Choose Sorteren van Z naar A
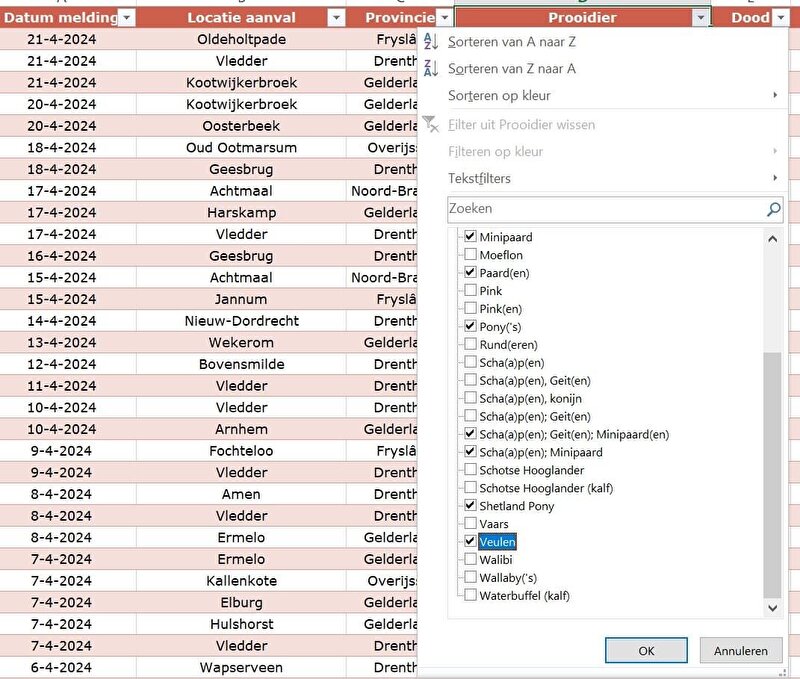This screenshot has height=679, width=800. tap(512, 68)
